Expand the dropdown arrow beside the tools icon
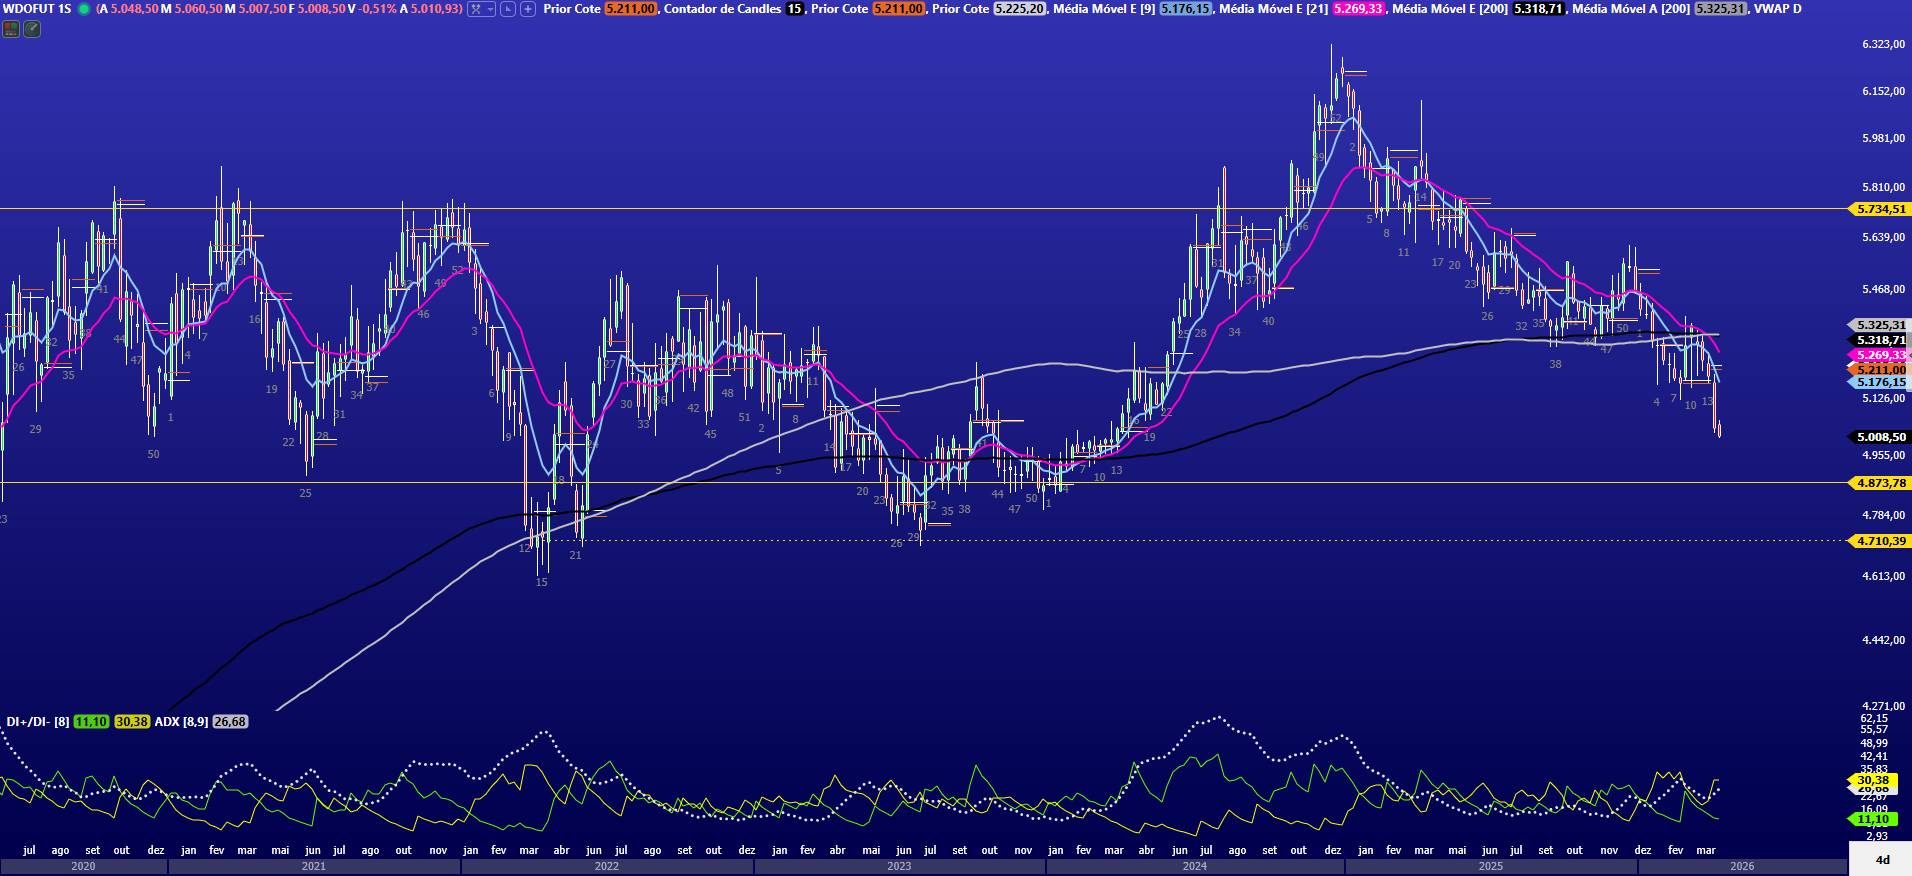 tap(489, 9)
